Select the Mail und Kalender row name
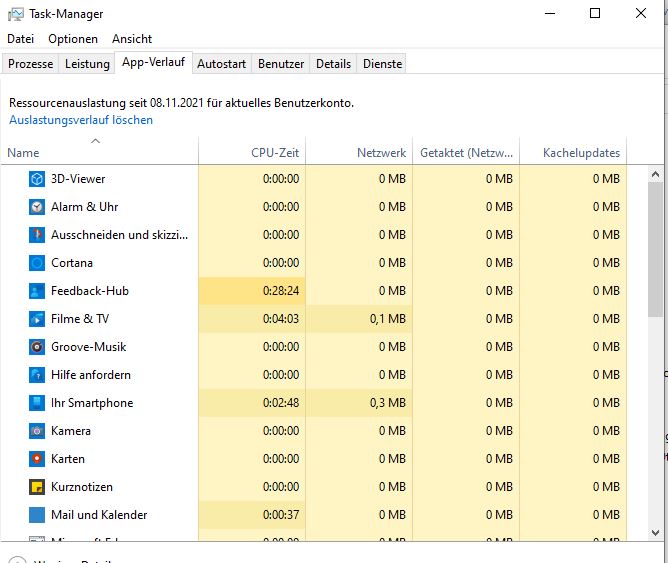The width and height of the screenshot is (668, 563). coord(99,515)
